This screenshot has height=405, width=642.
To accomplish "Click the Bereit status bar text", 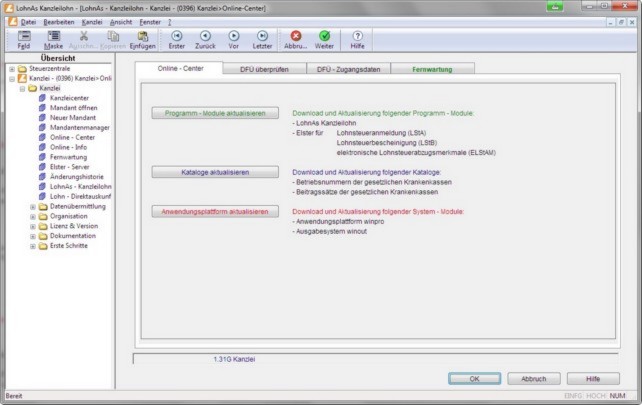I will click(14, 396).
